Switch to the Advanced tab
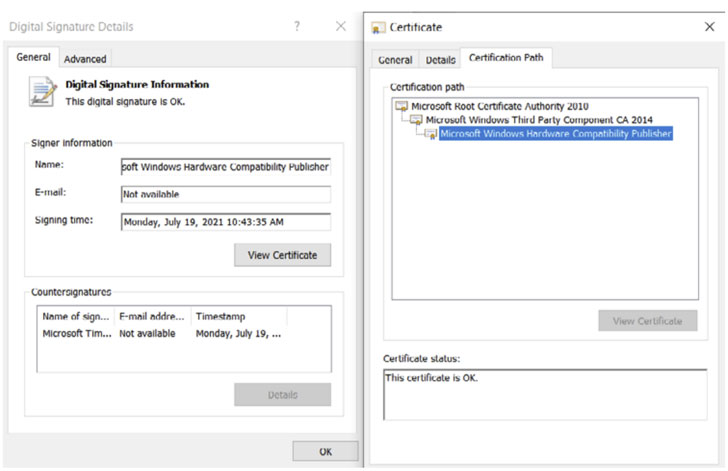 coord(85,59)
